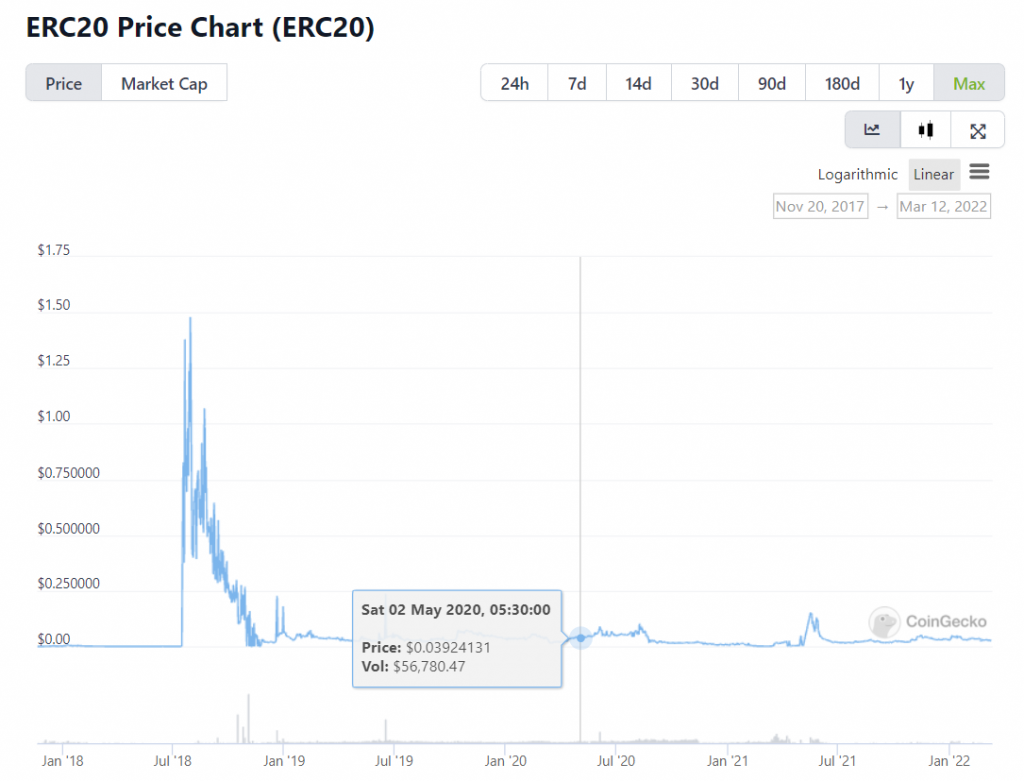View the 24h price range
Image resolution: width=1024 pixels, height=781 pixels.
coord(514,83)
